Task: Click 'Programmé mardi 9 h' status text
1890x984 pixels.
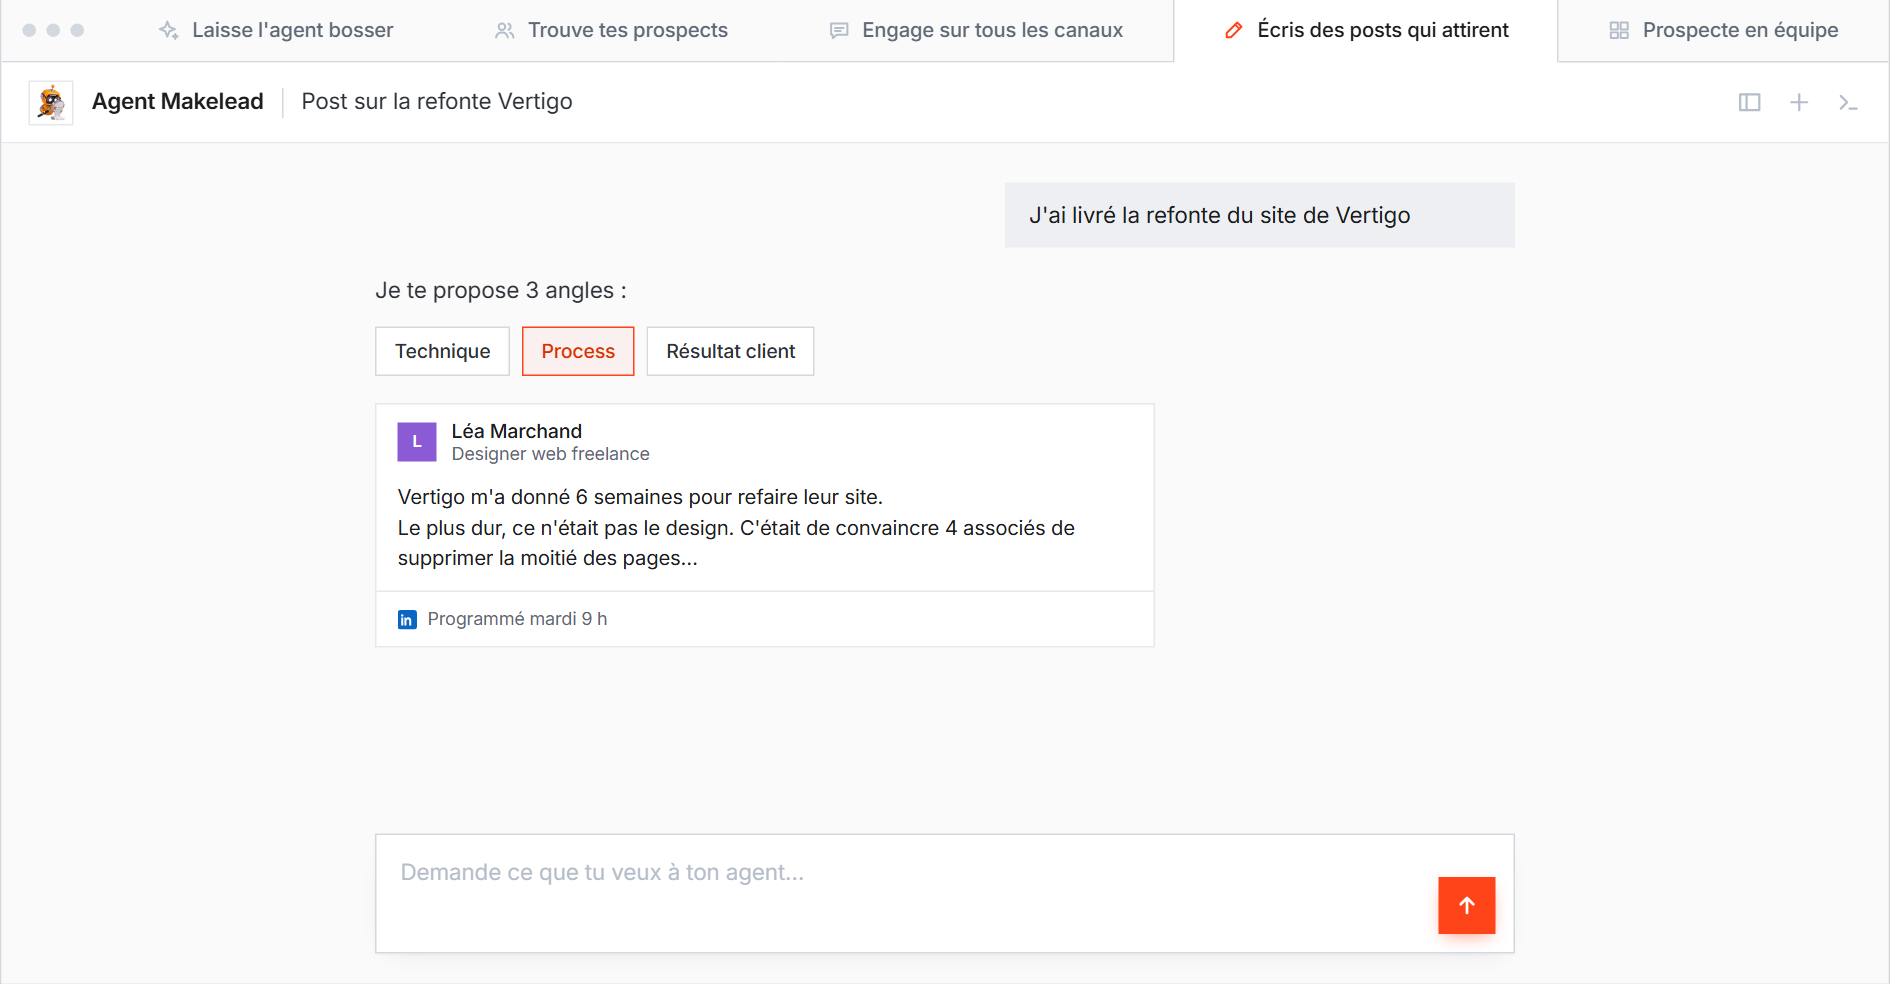Action: (517, 619)
